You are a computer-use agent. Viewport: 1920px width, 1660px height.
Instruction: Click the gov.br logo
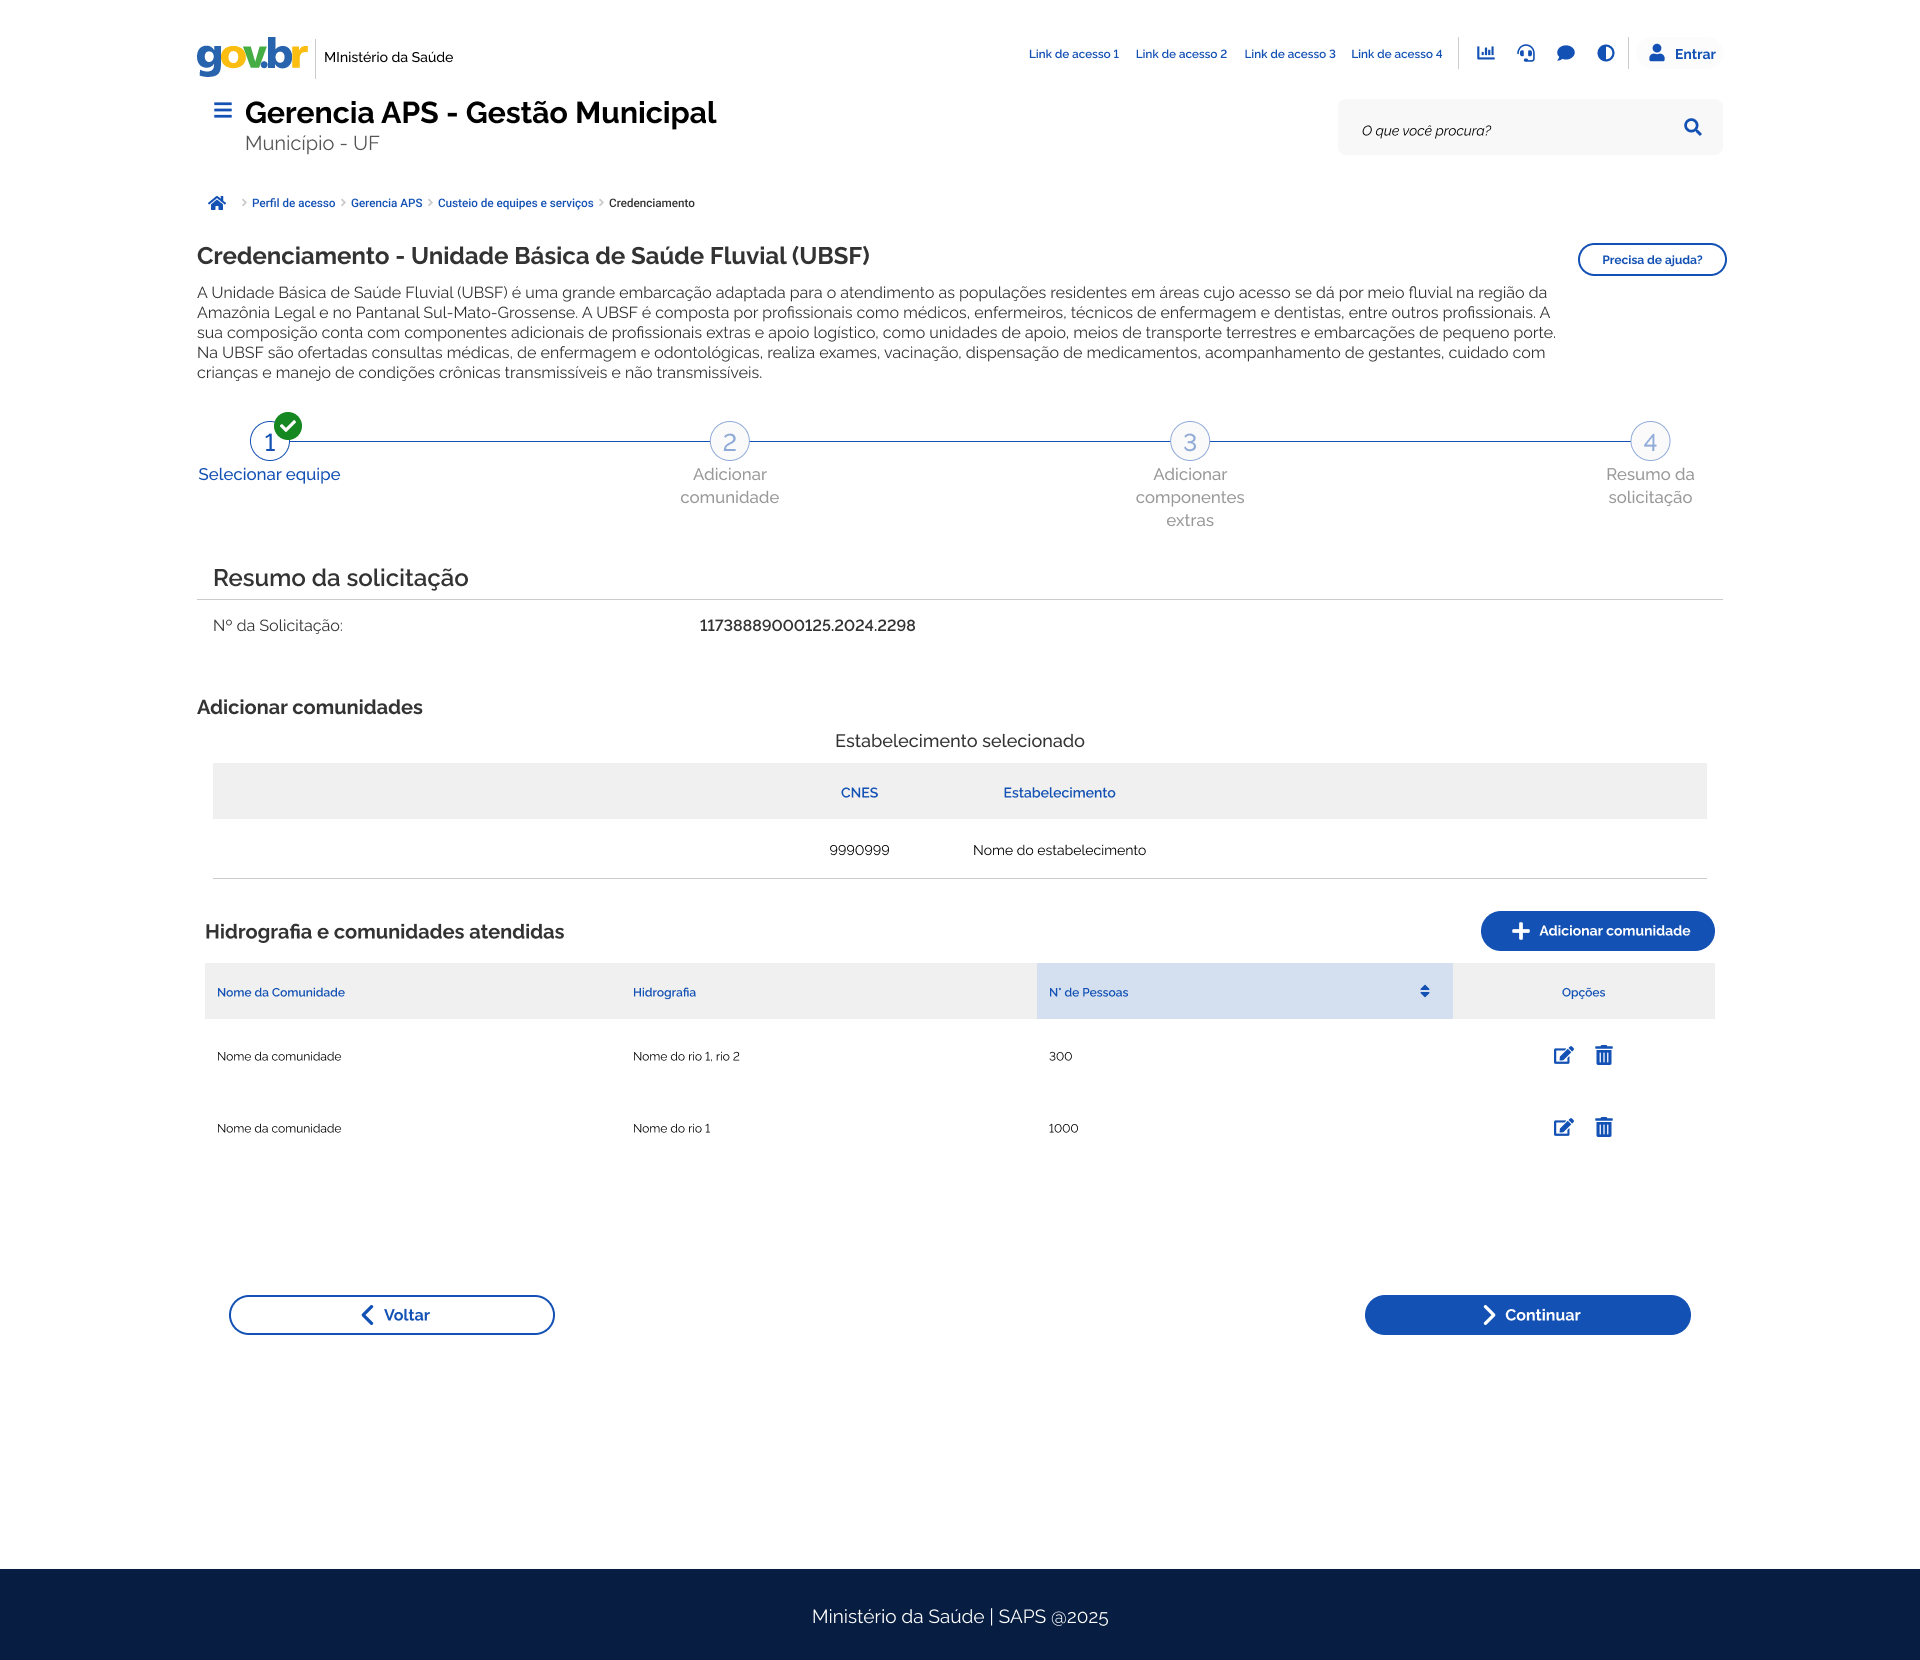252,56
